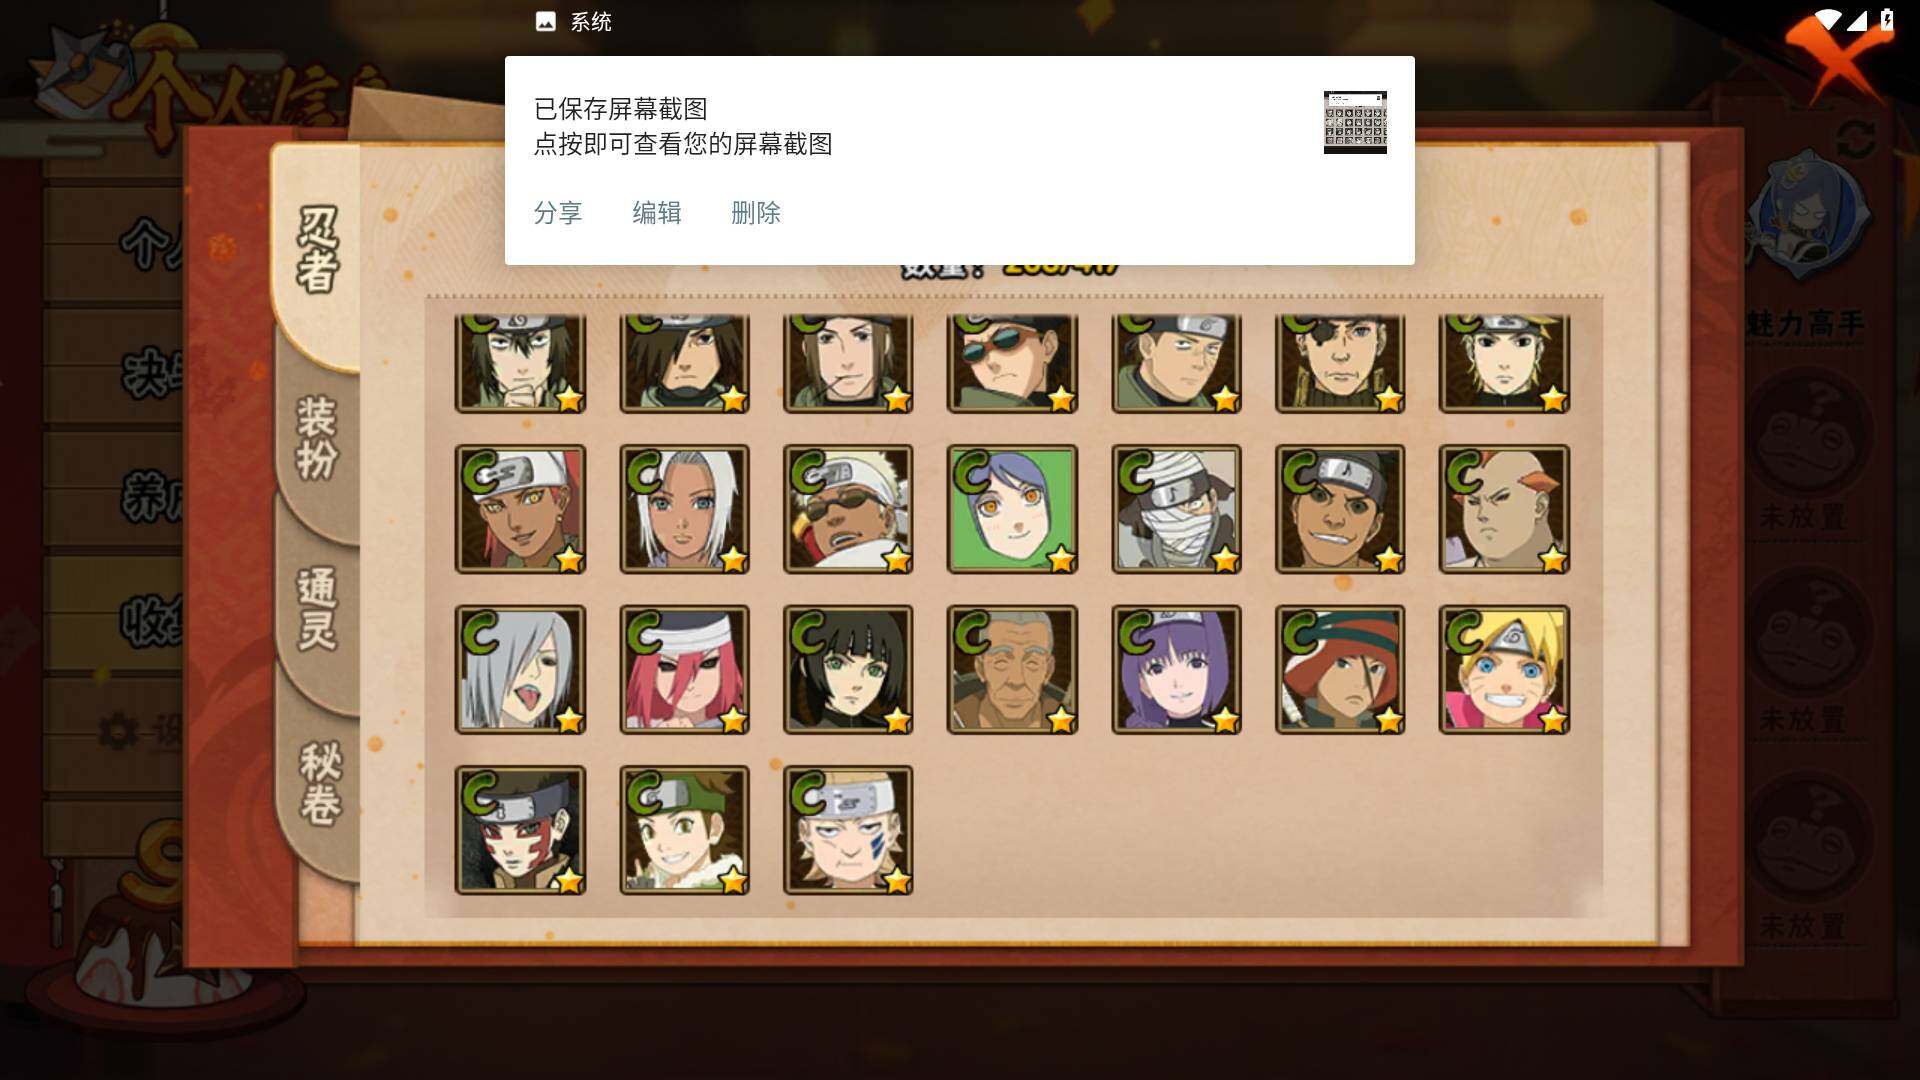Switch to the 秘卷 tab

click(x=320, y=783)
